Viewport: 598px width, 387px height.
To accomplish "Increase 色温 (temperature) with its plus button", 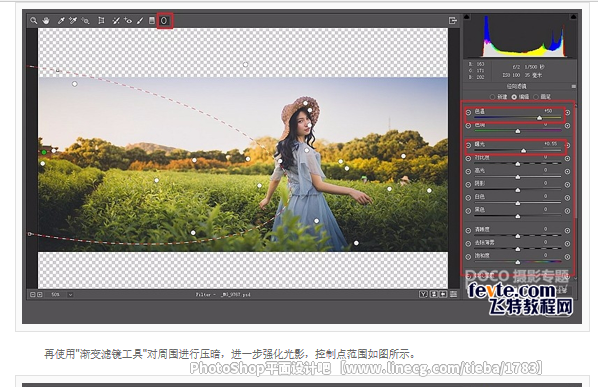I will coord(567,112).
